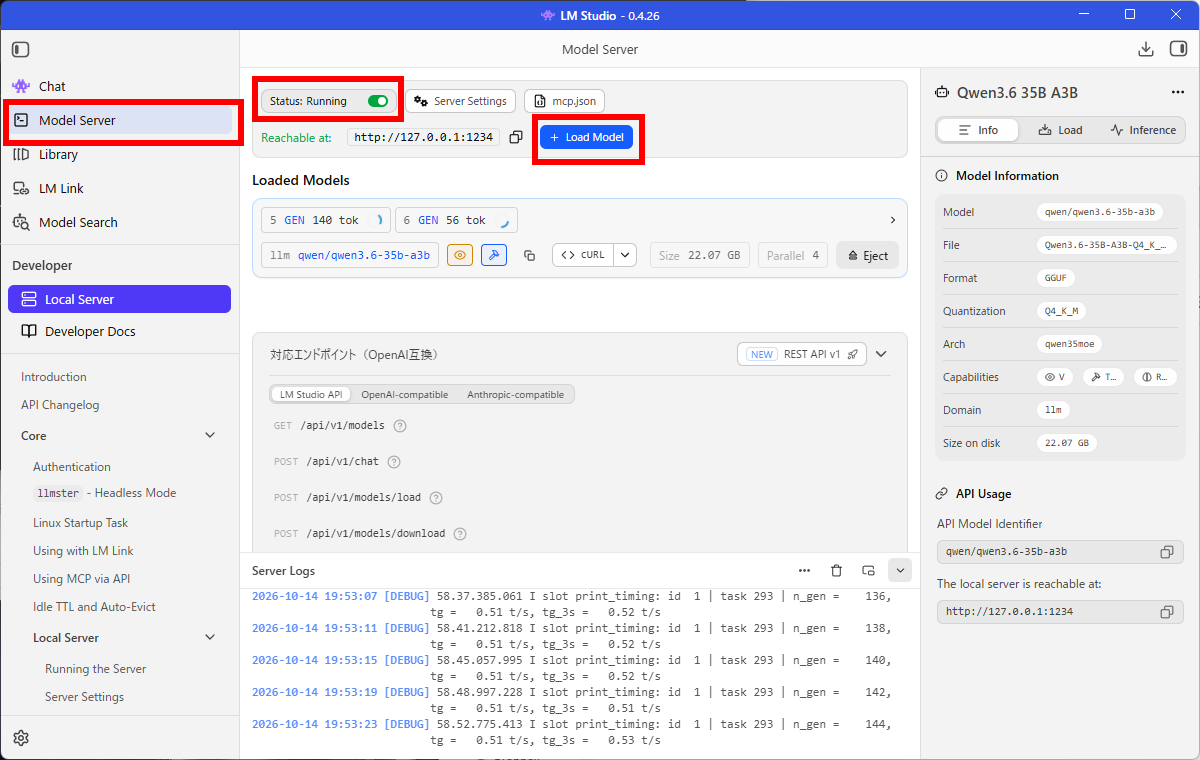Copy the loaded model identifier qwen/qwen3.6-35b-a3b
The height and width of the screenshot is (760, 1200).
pyautogui.click(x=530, y=255)
